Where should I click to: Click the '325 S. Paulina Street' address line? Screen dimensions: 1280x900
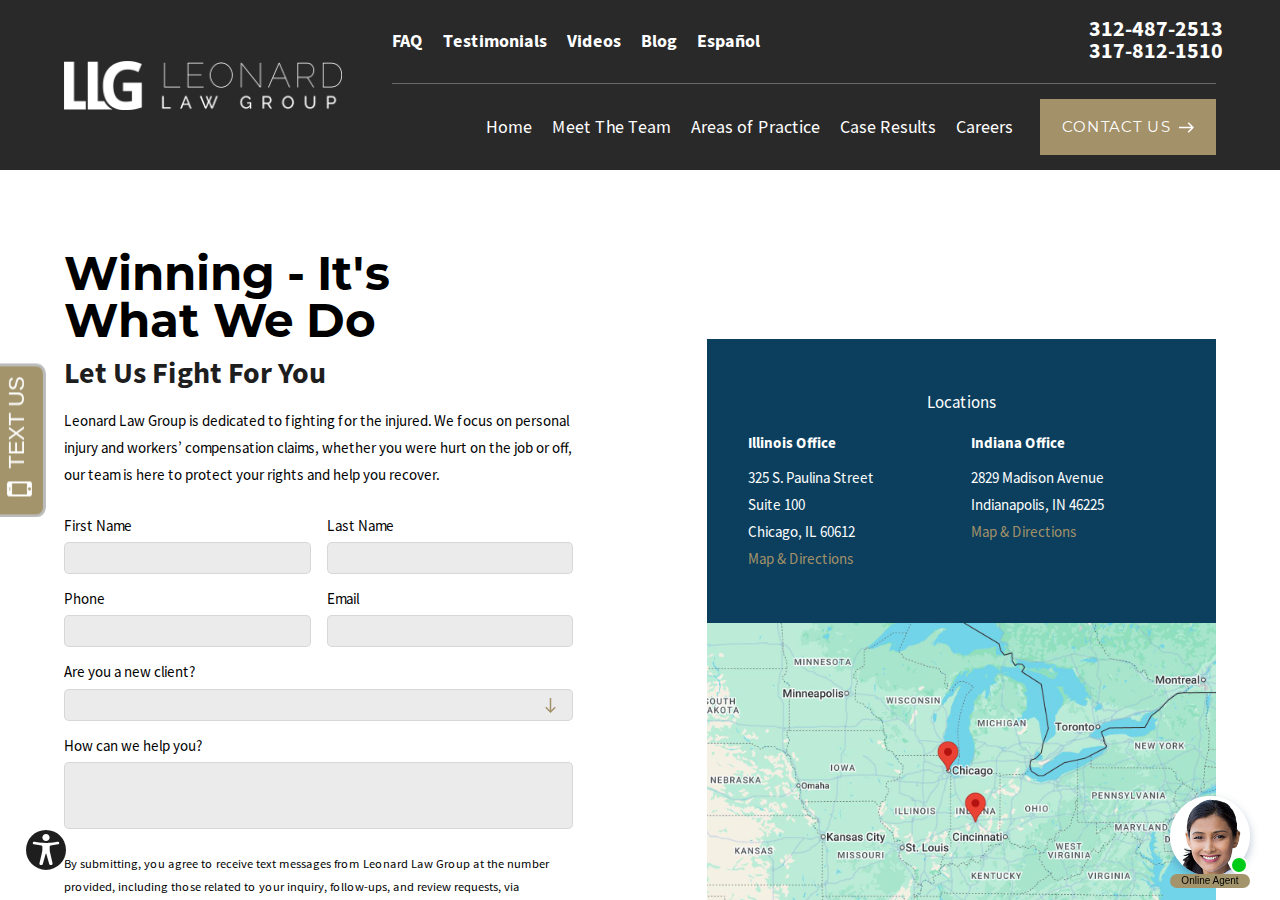pos(811,478)
